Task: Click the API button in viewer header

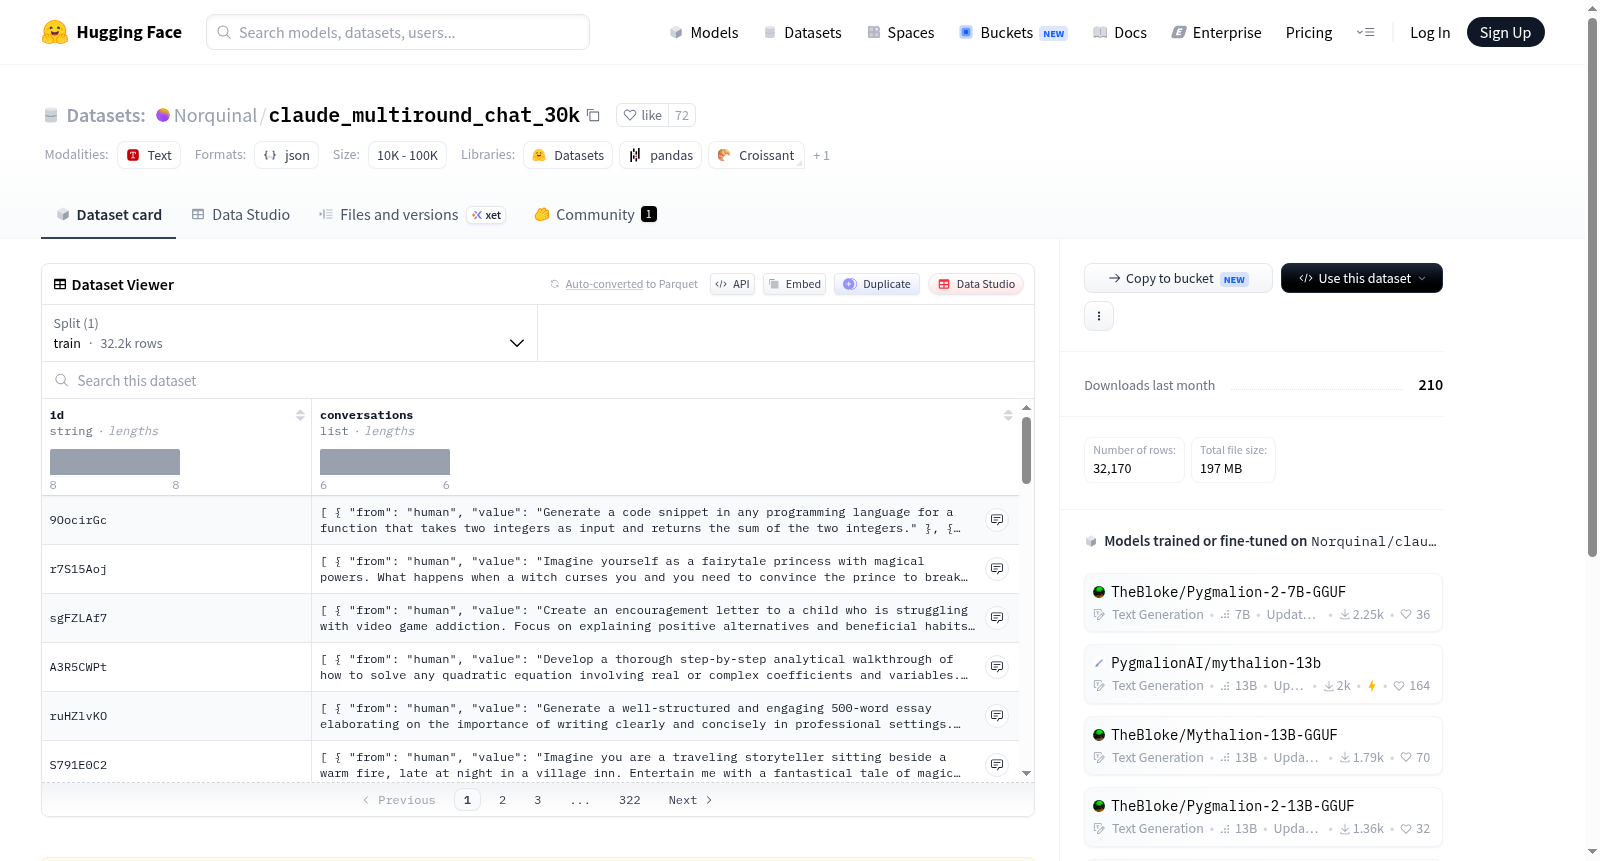Action: (x=732, y=284)
